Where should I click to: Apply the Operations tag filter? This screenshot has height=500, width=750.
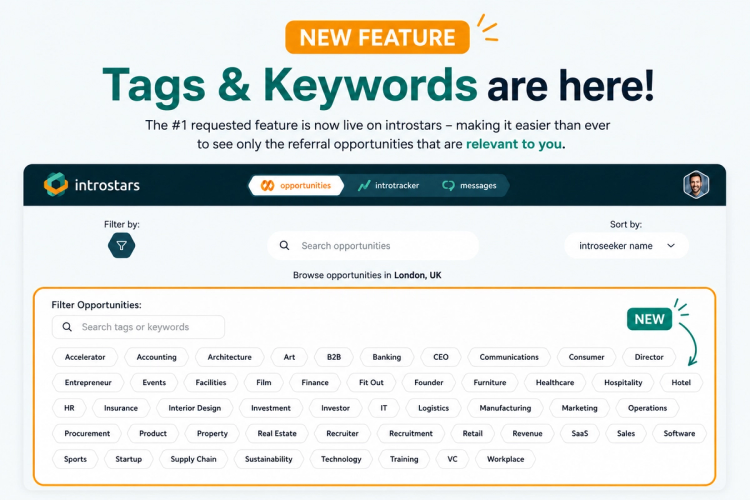pyautogui.click(x=647, y=408)
